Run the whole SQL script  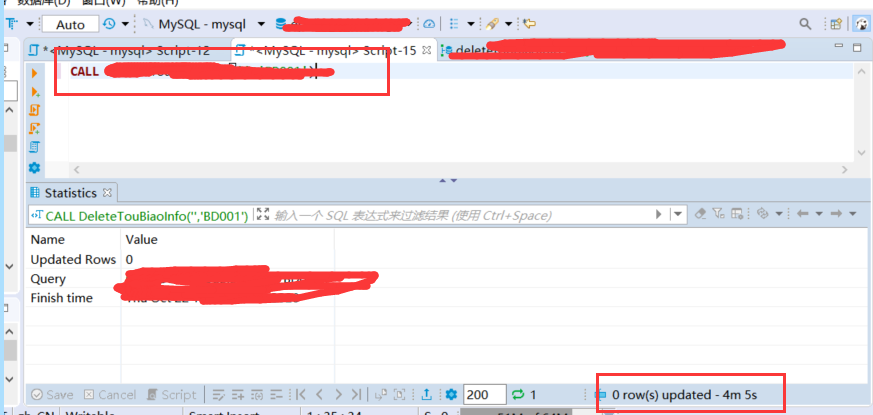click(x=35, y=110)
